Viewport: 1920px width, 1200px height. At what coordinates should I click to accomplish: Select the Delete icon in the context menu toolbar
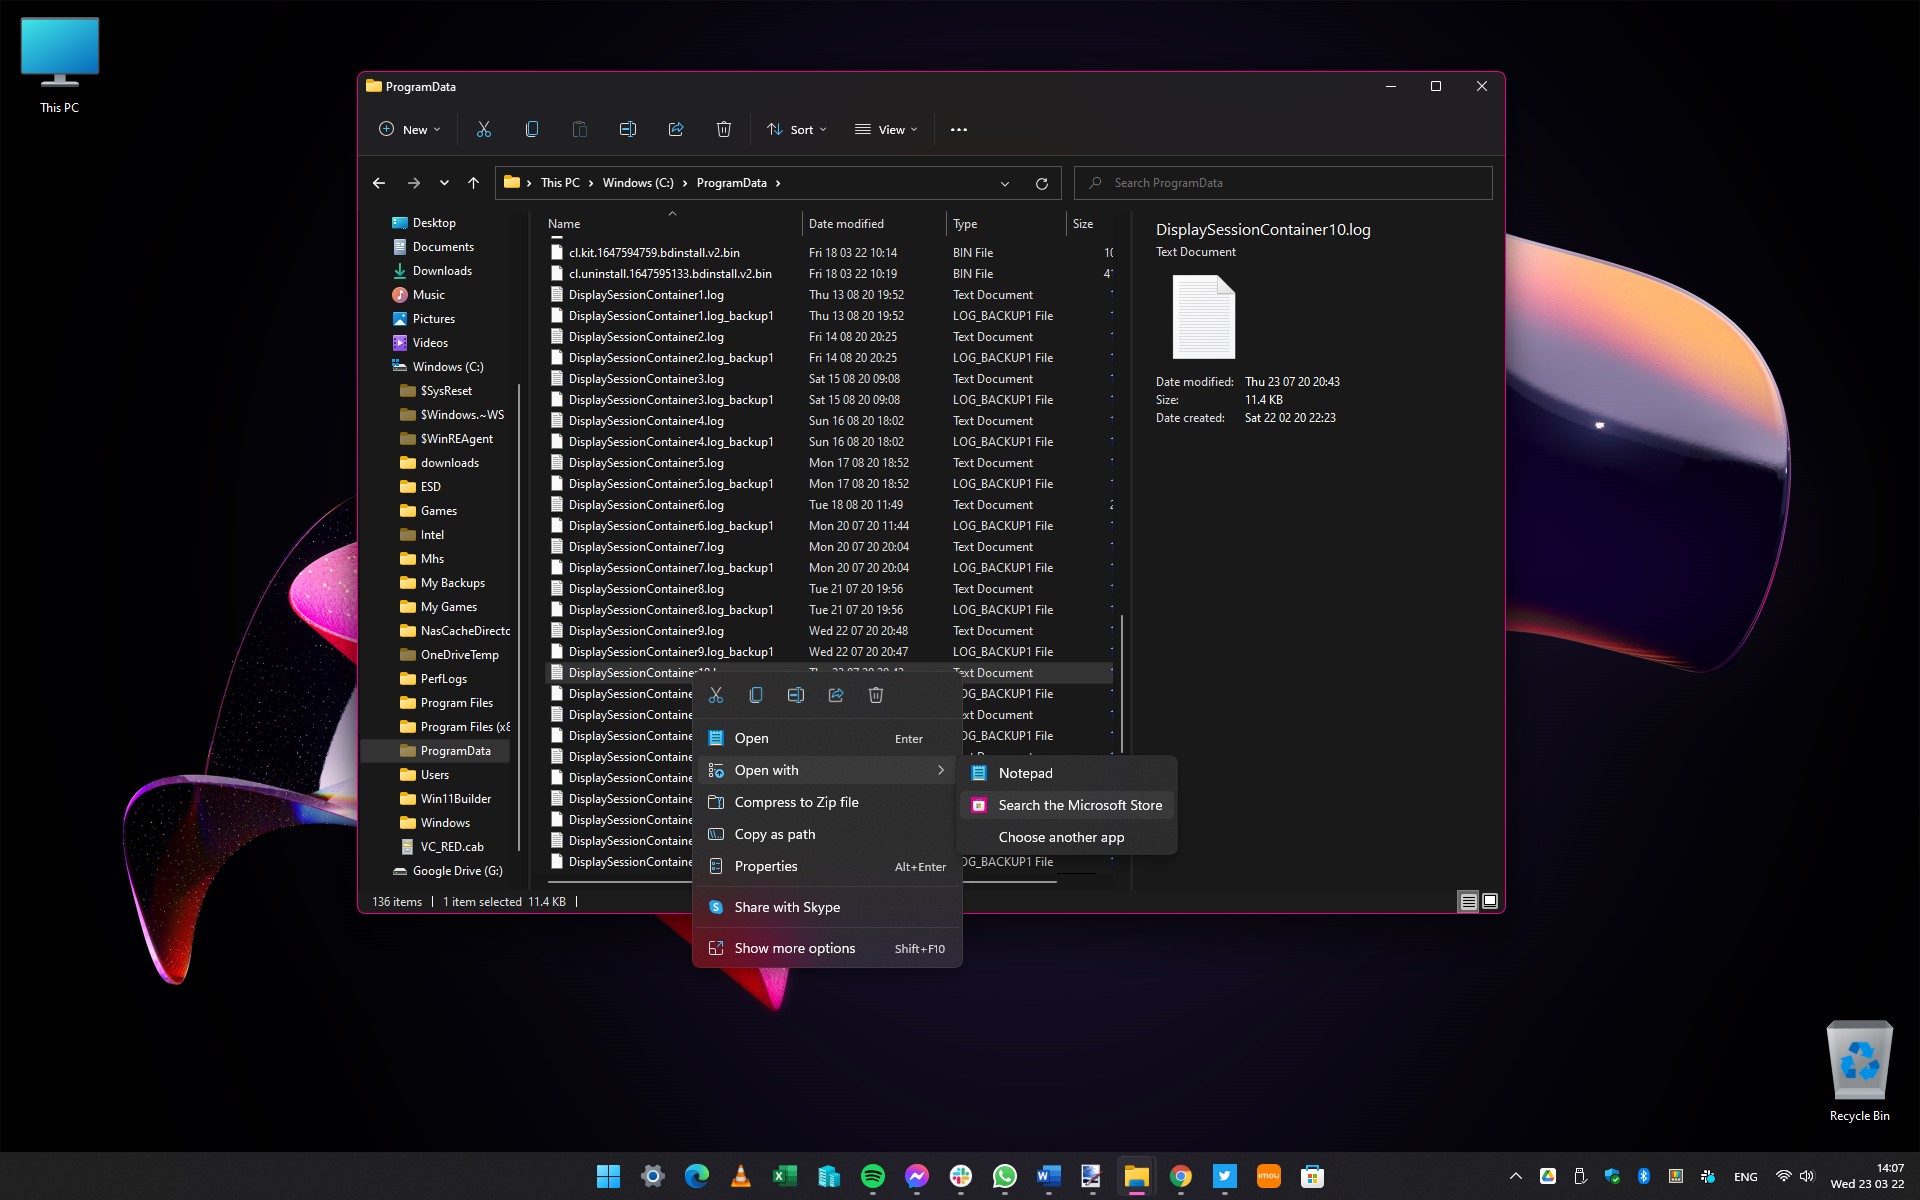point(876,694)
